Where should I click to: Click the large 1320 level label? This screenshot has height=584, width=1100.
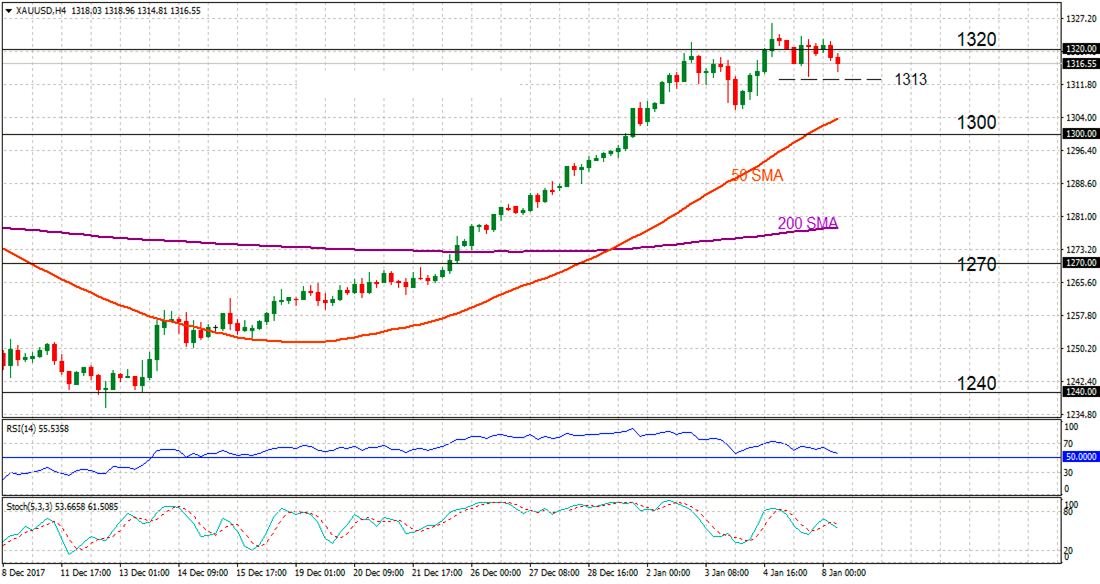click(975, 40)
